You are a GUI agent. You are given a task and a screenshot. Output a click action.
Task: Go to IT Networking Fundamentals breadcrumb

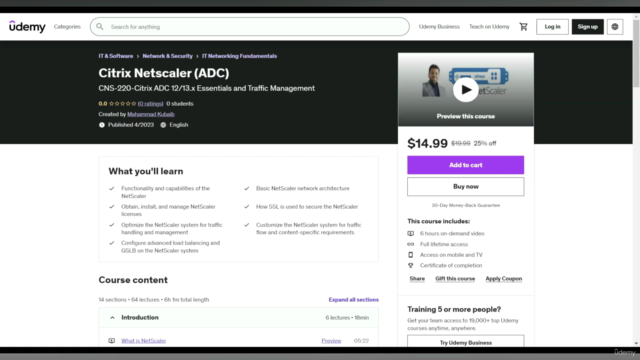239,56
